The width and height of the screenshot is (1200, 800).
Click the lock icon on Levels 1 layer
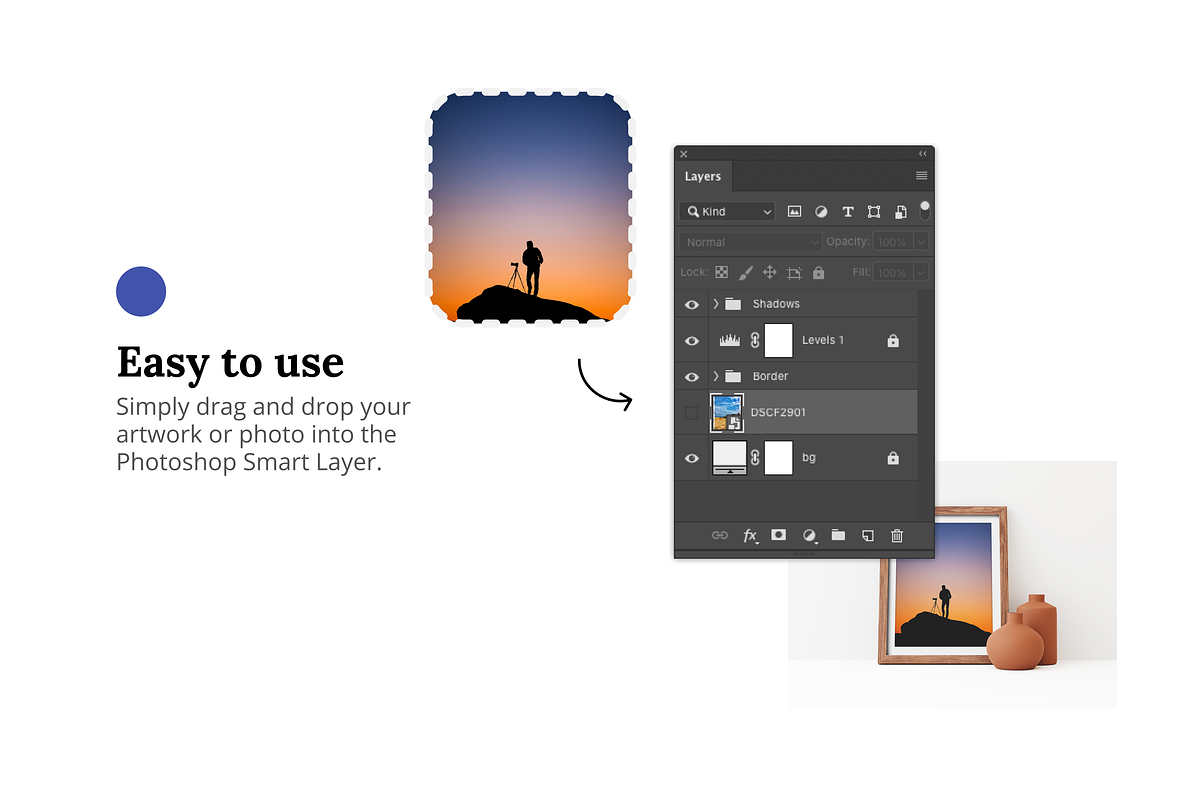click(x=893, y=340)
